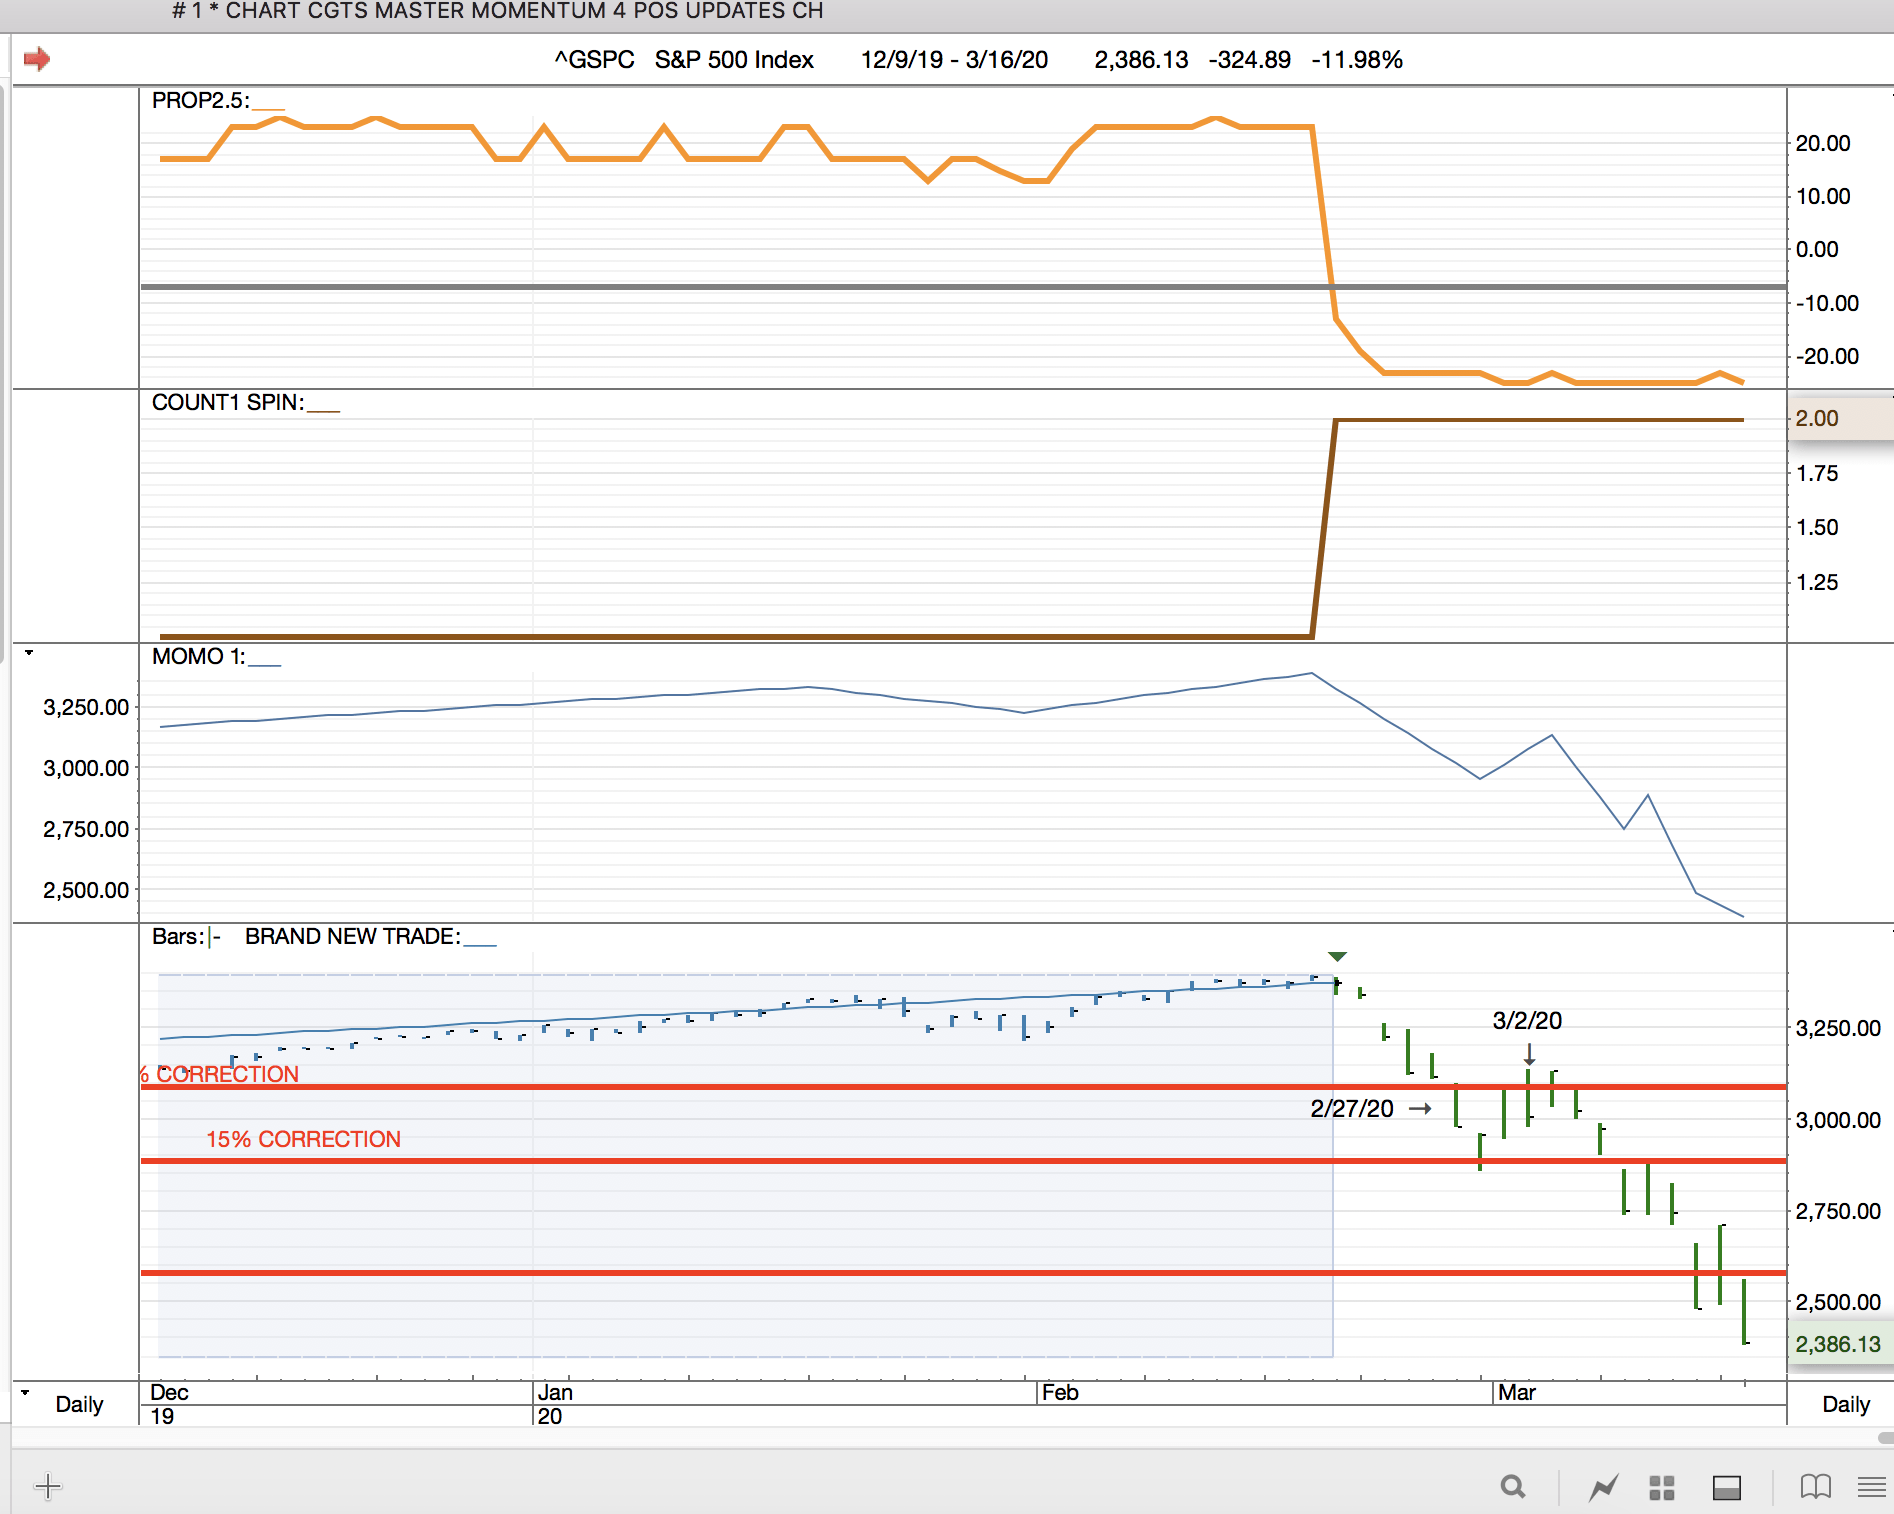Click the plus icon in the bottom bar

[x=48, y=1486]
